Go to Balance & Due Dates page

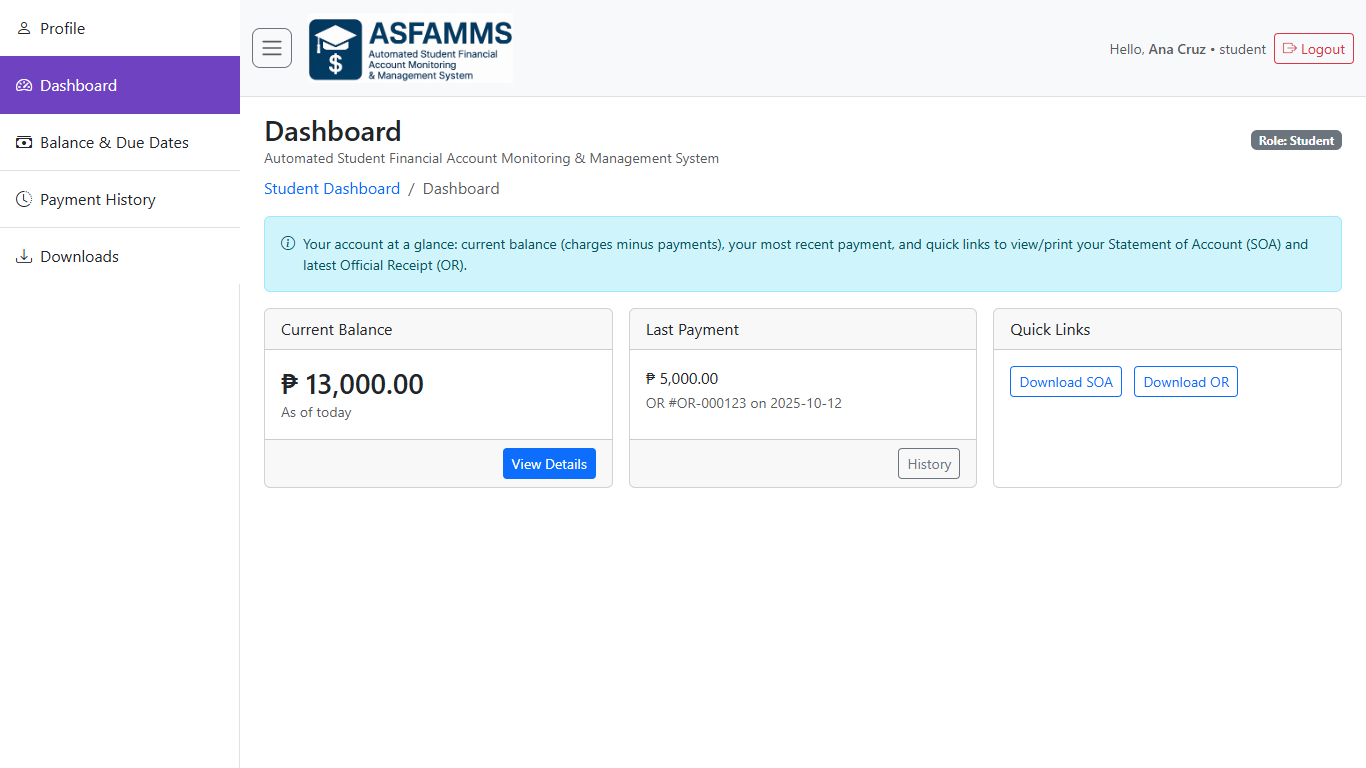point(114,143)
